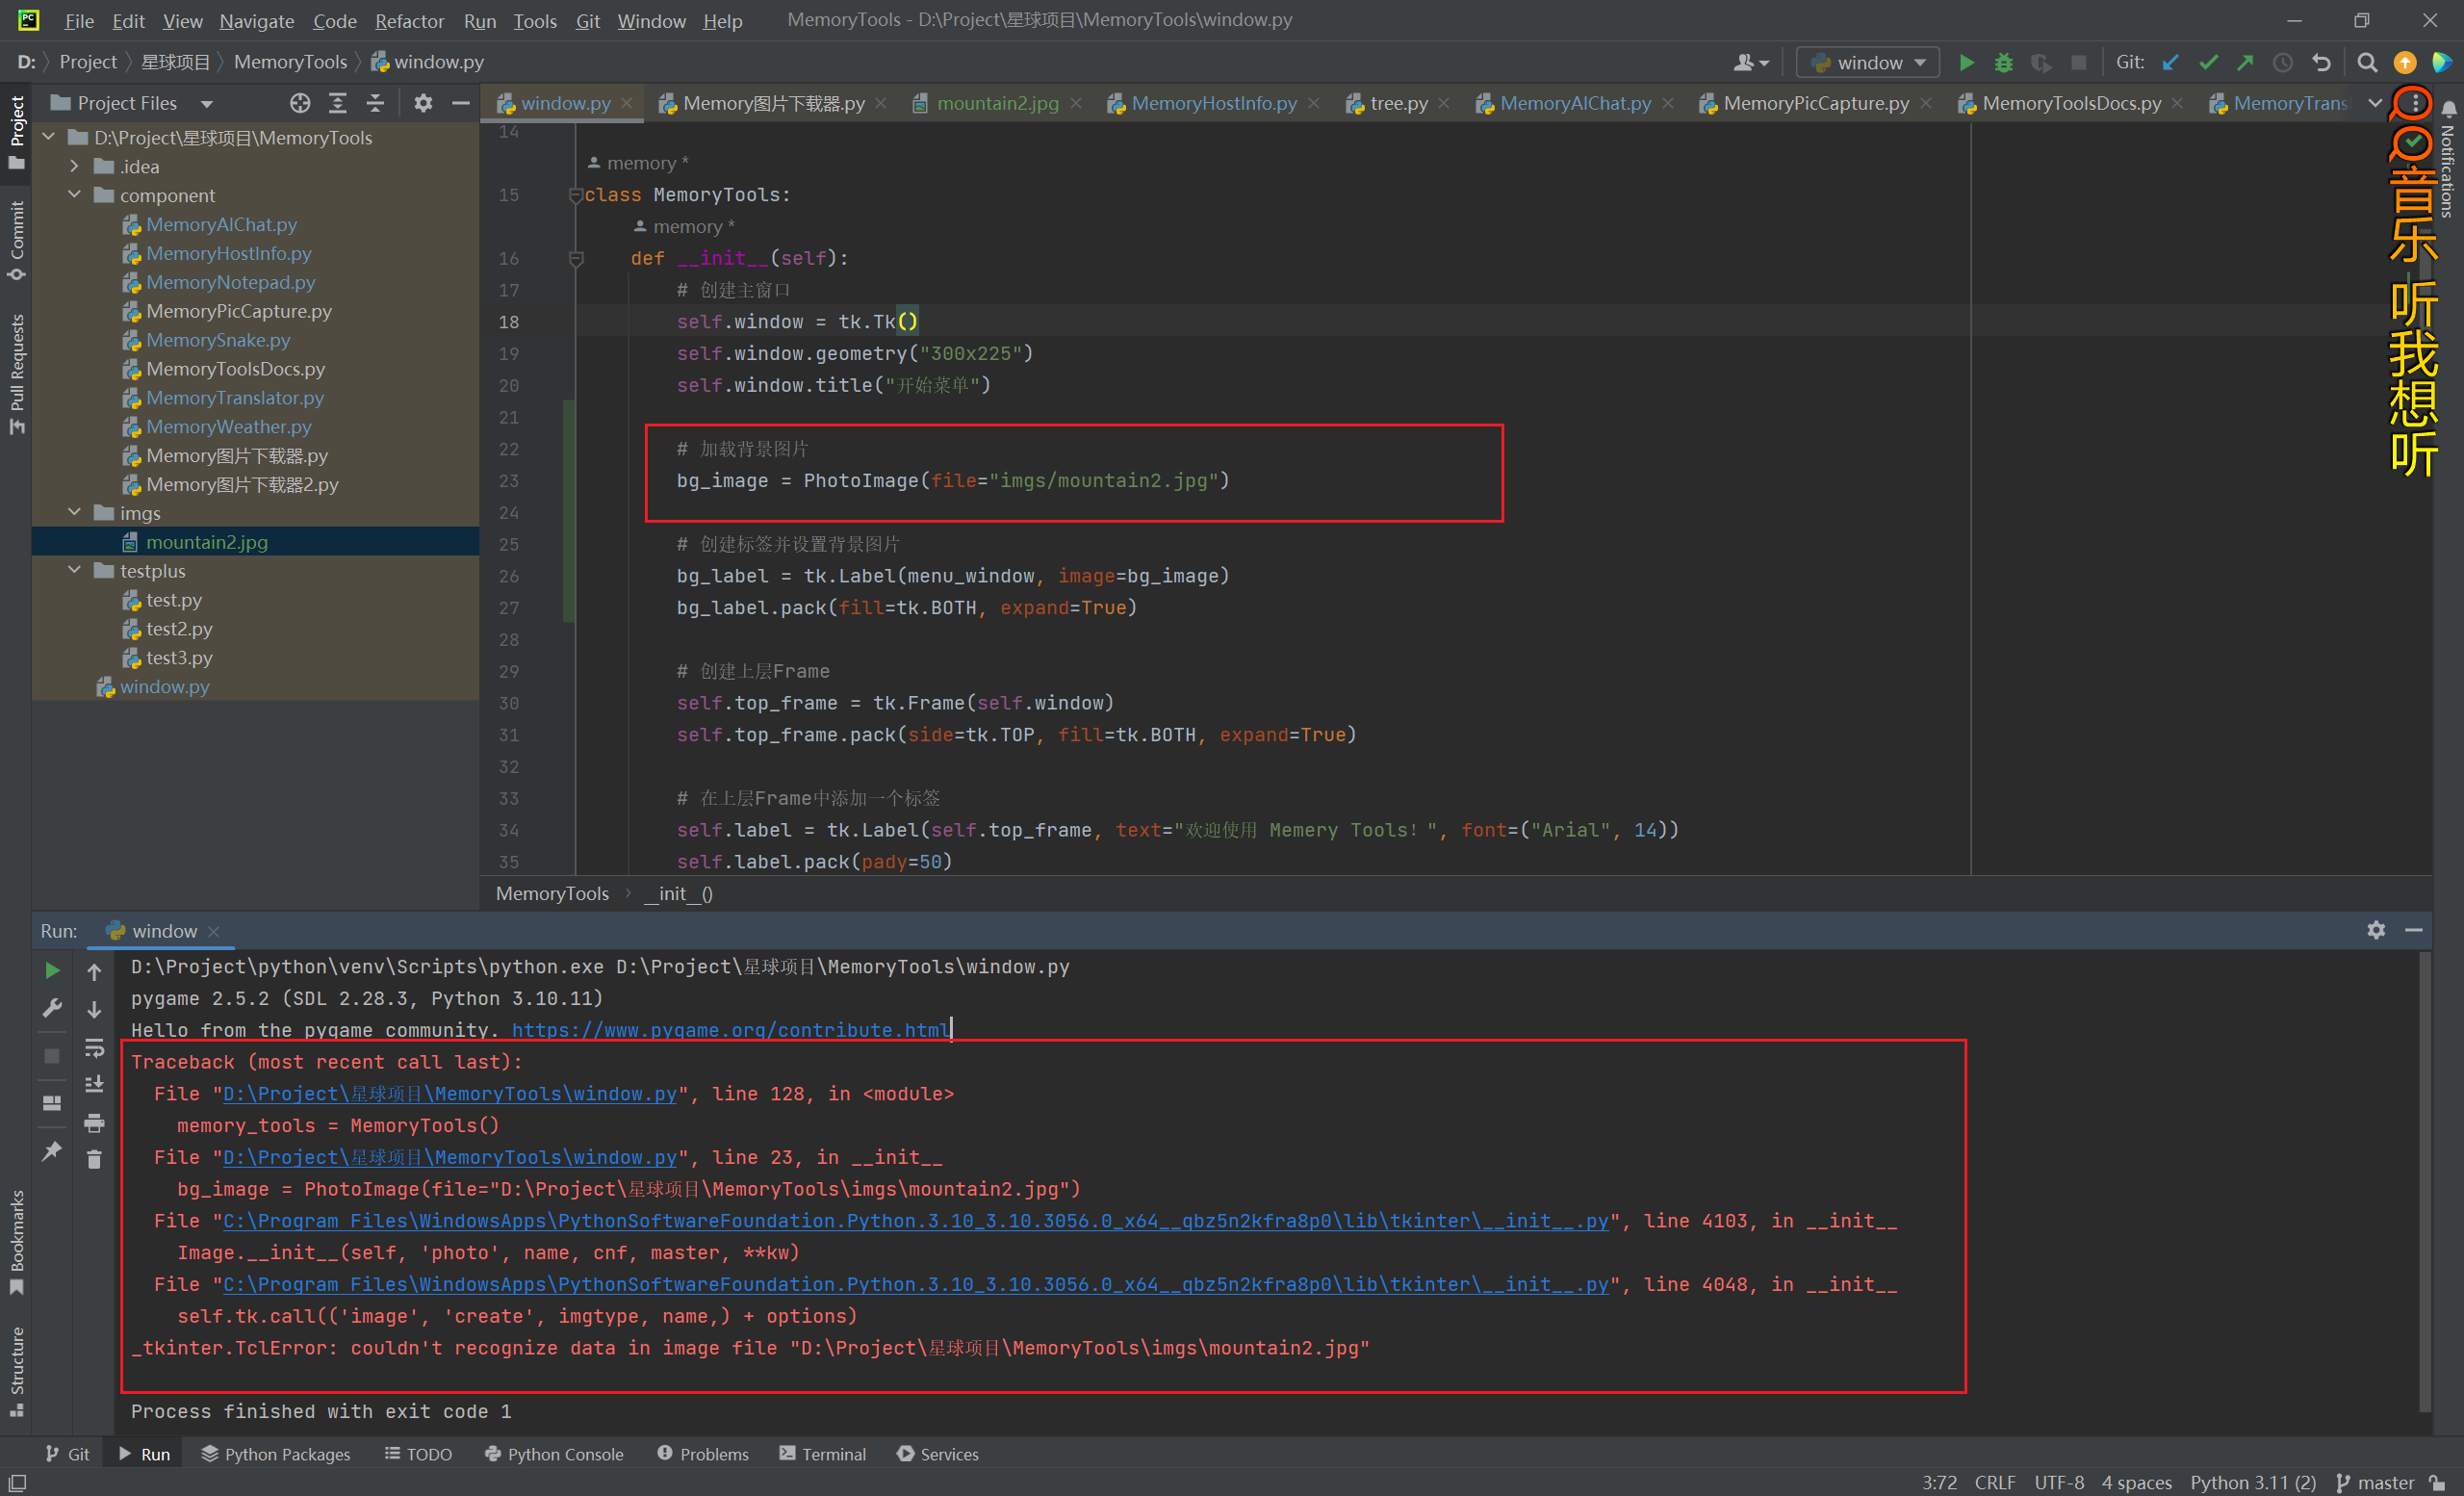The image size is (2464, 1496).
Task: Rerun window in the Run panel
Action: click(52, 970)
